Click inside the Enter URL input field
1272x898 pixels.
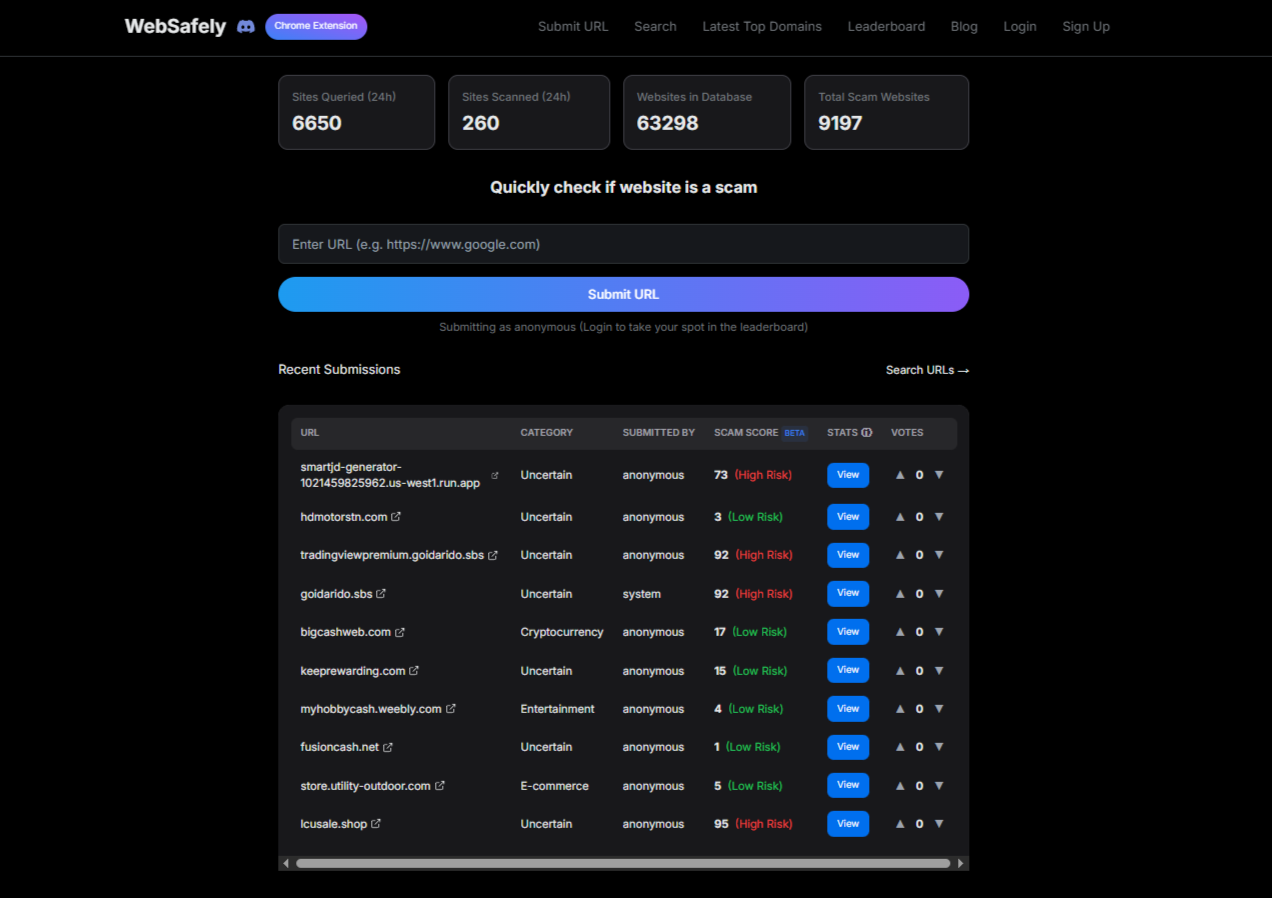point(623,244)
